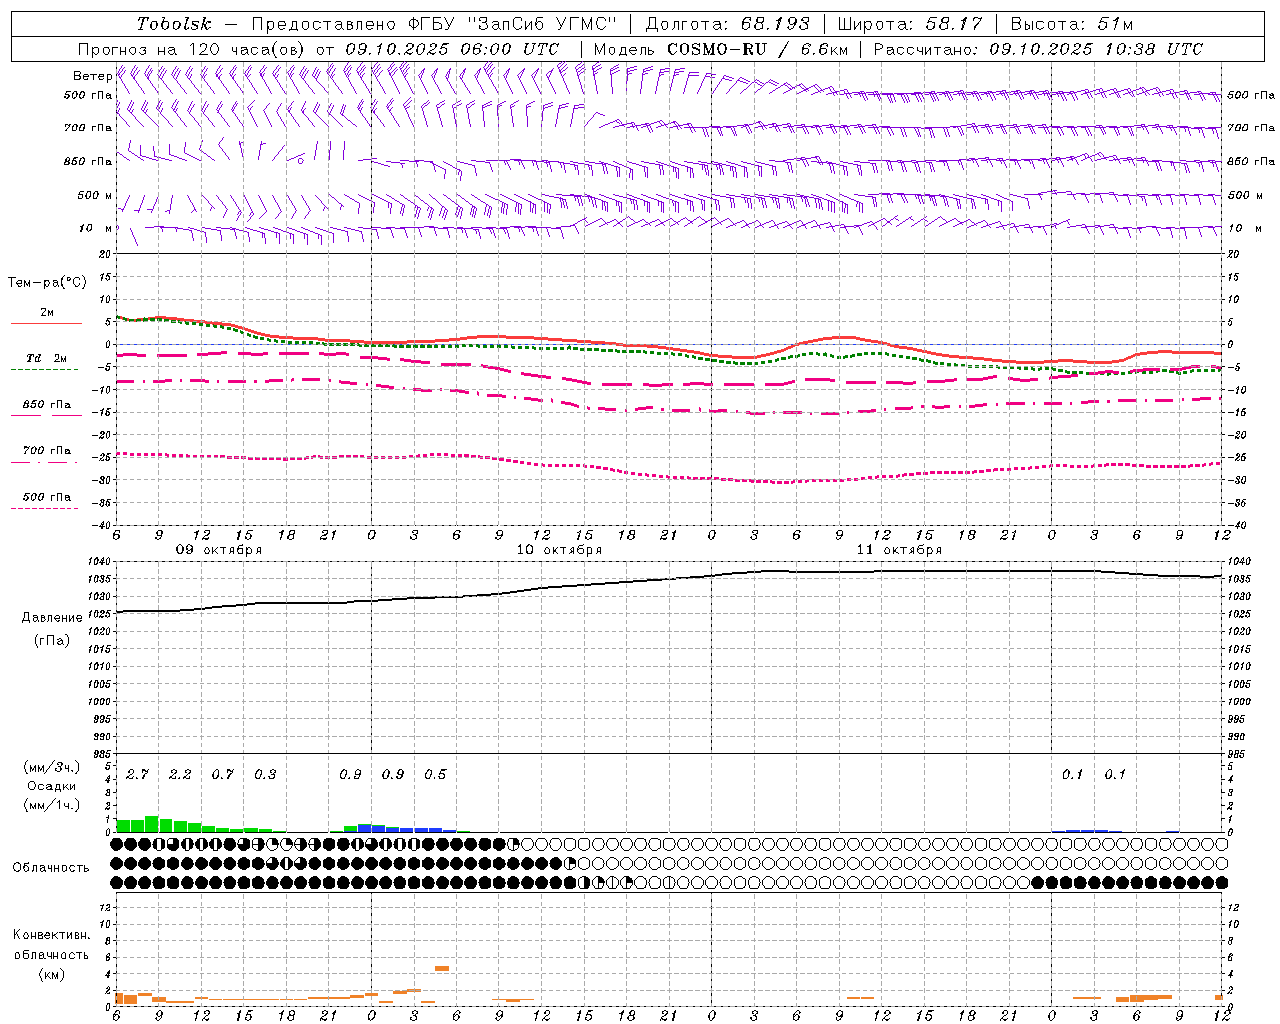
Task: Click the '09 октября' date label
Action: [219, 550]
